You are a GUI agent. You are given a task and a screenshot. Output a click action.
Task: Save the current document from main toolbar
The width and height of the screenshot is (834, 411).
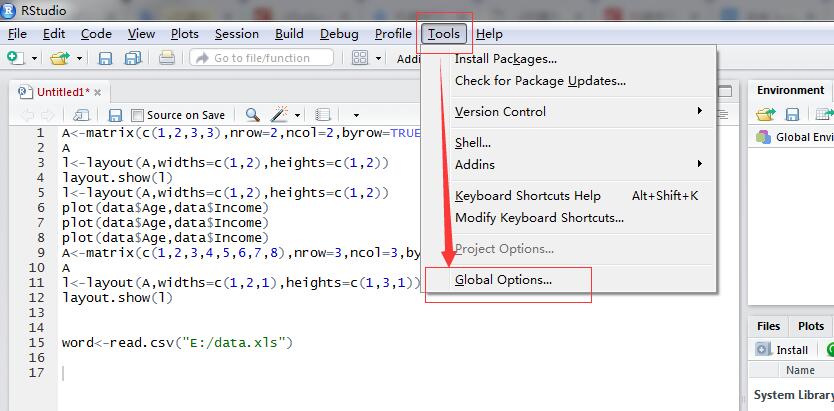click(x=105, y=57)
